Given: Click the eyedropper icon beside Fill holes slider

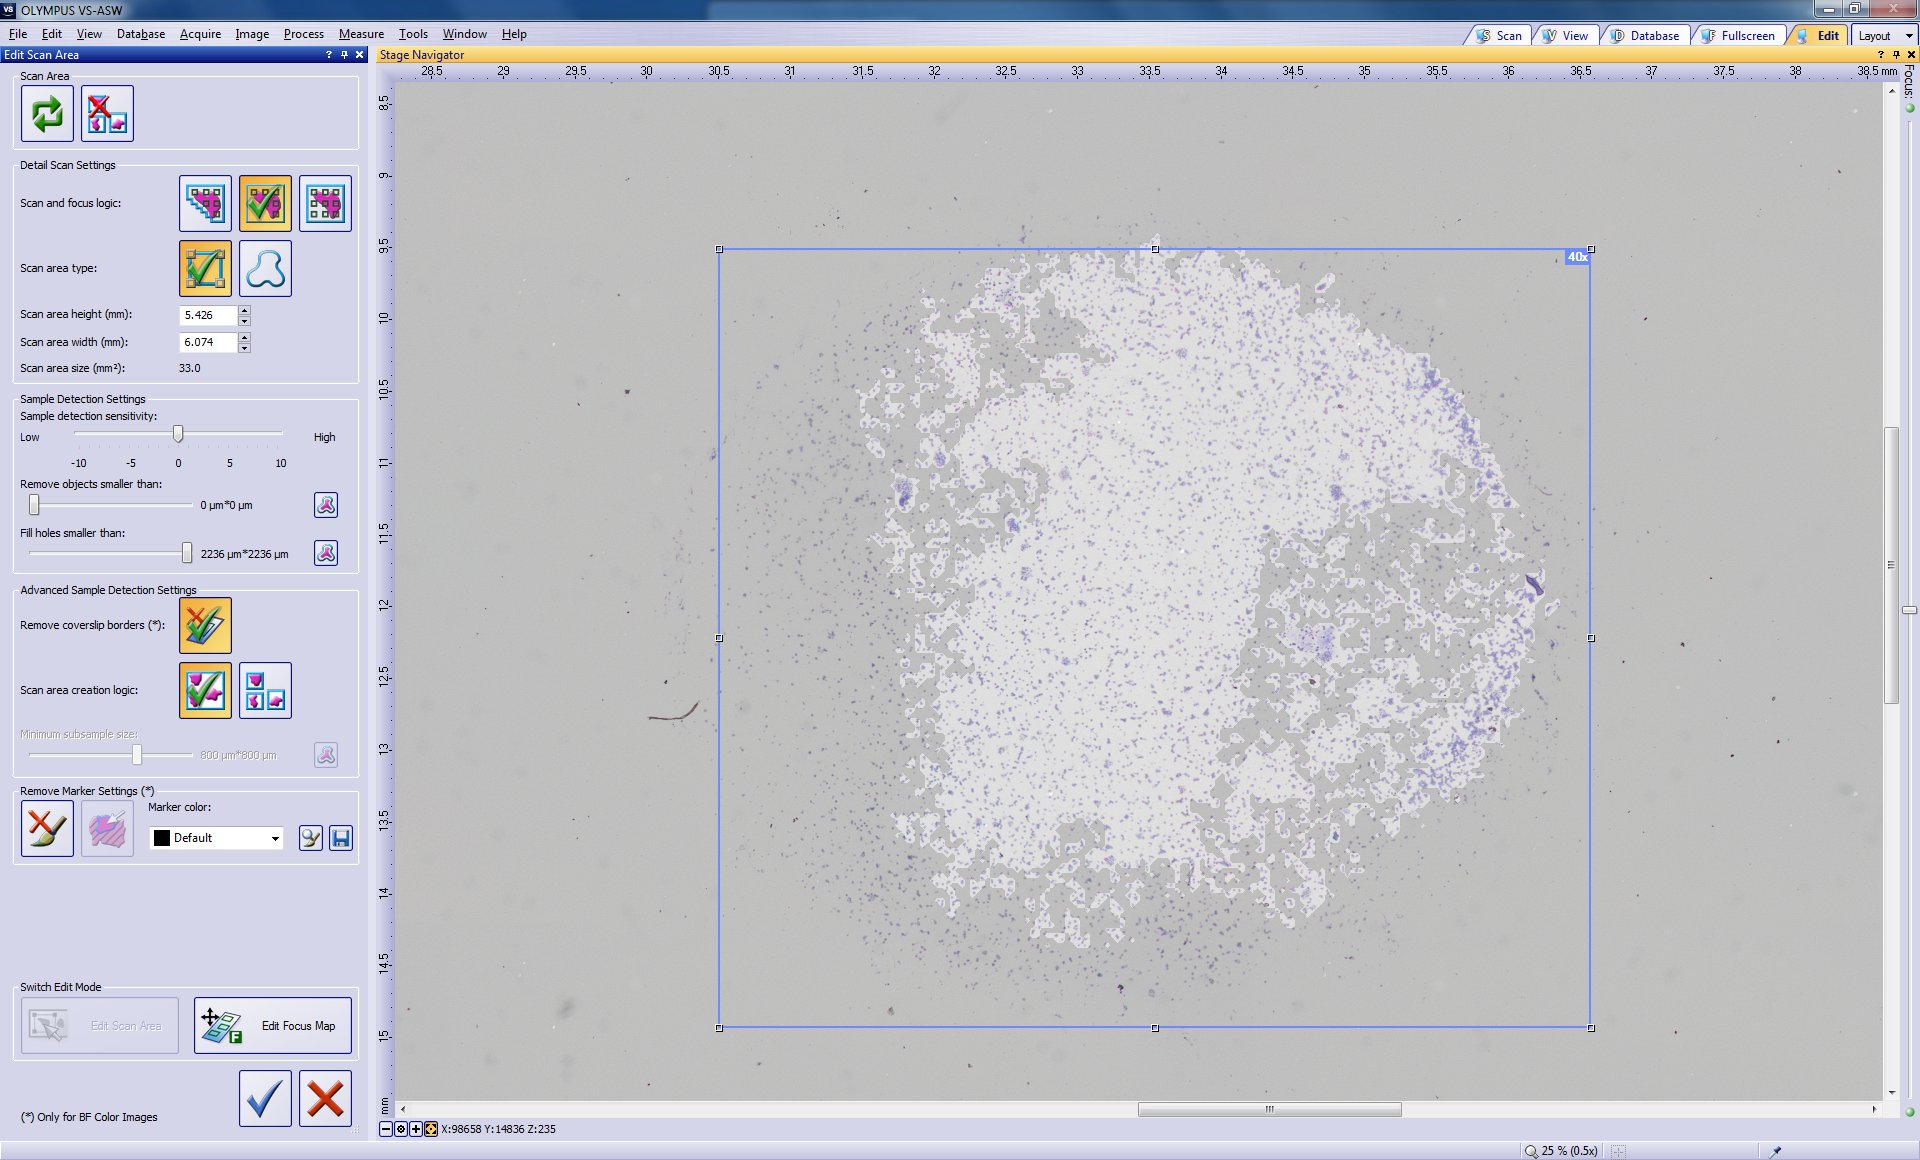Looking at the screenshot, I should coord(326,553).
